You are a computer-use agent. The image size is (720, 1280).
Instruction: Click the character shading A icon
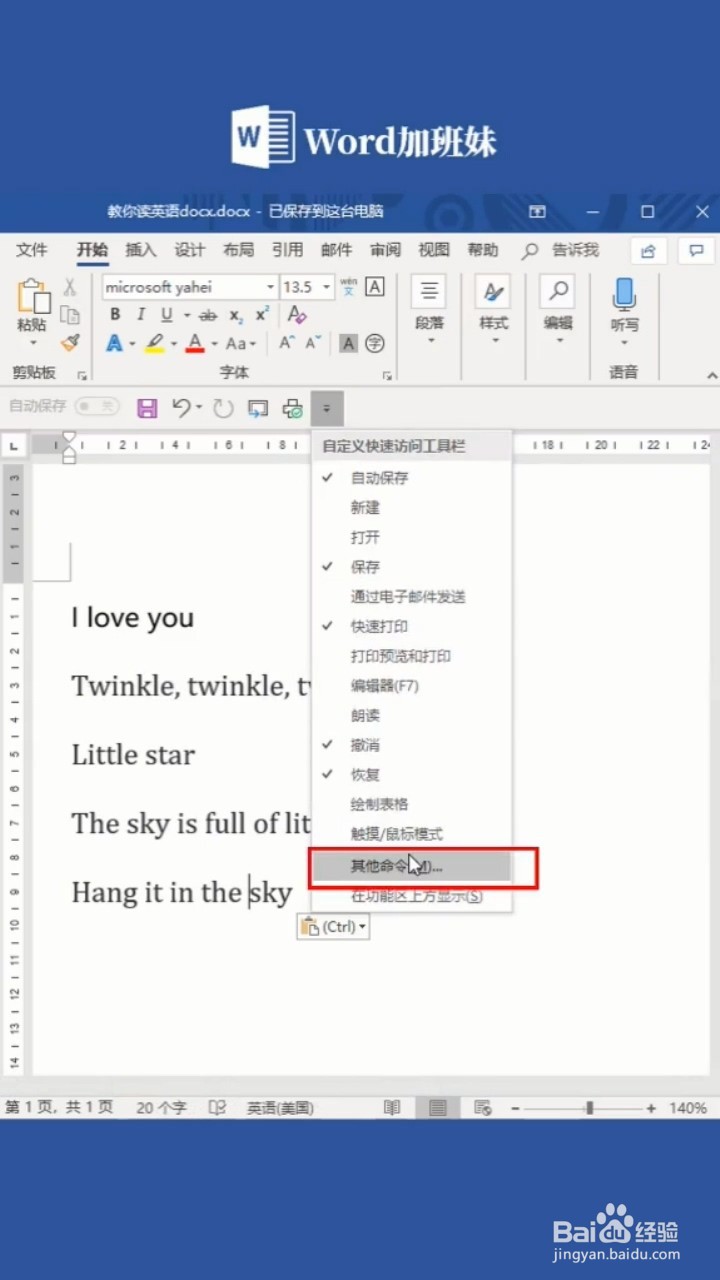pos(348,344)
